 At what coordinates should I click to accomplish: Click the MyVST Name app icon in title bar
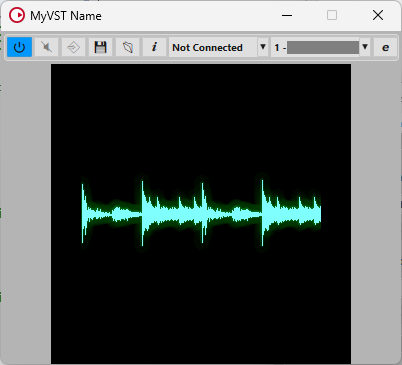(x=17, y=15)
